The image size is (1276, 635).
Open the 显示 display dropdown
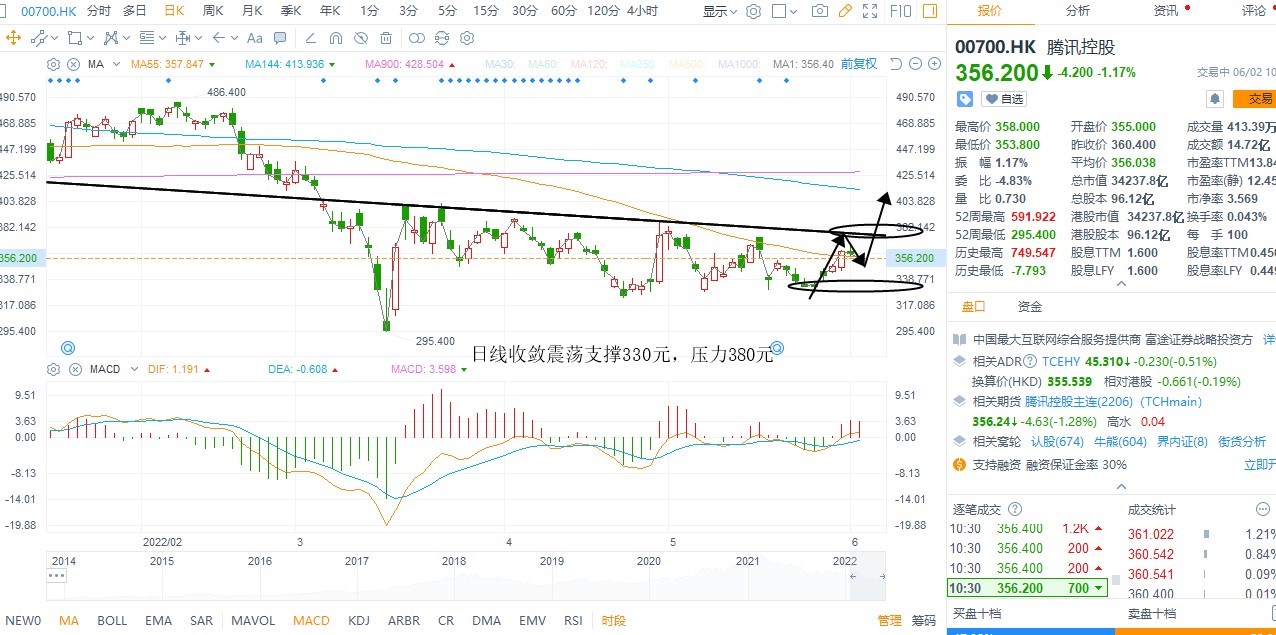[x=720, y=11]
